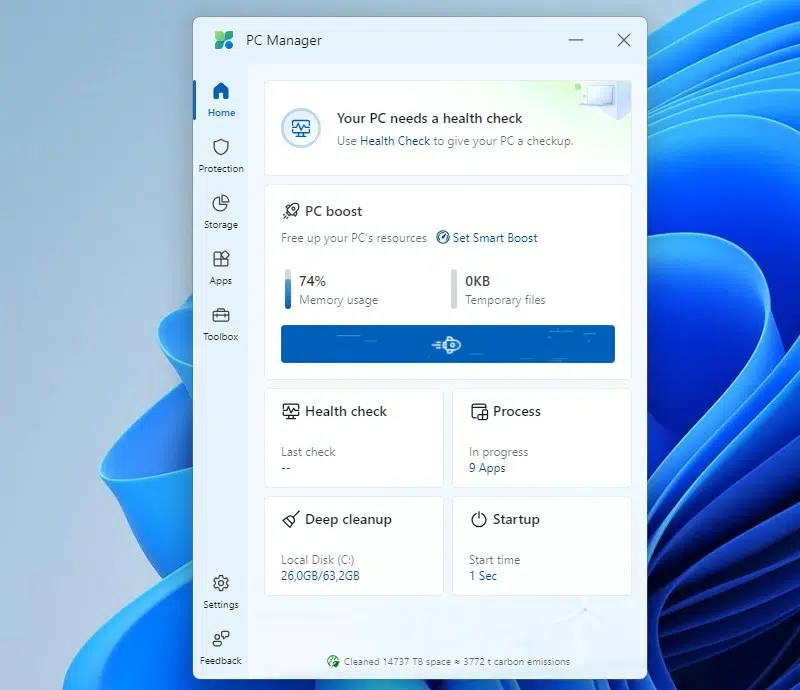Open the Protection shield section
The image size is (800, 690).
point(221,155)
